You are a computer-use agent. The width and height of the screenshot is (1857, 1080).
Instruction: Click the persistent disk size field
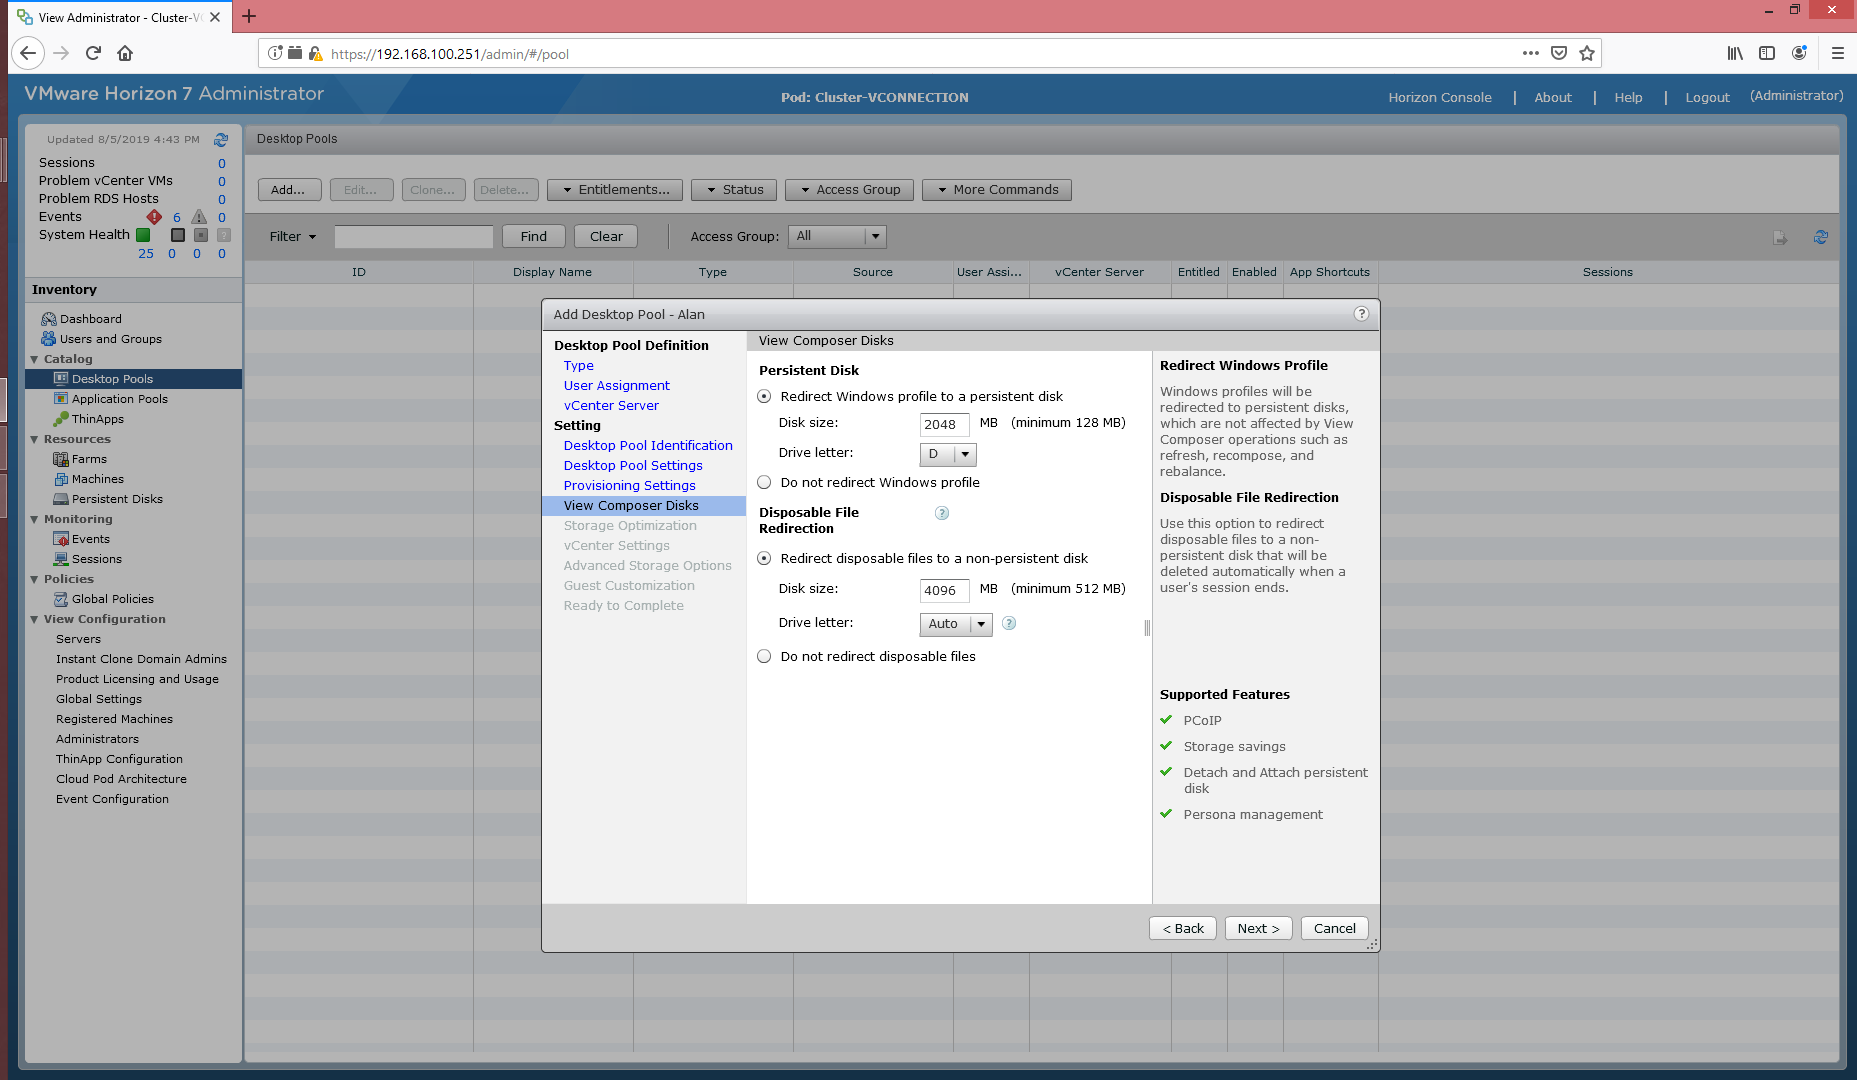[x=943, y=425]
